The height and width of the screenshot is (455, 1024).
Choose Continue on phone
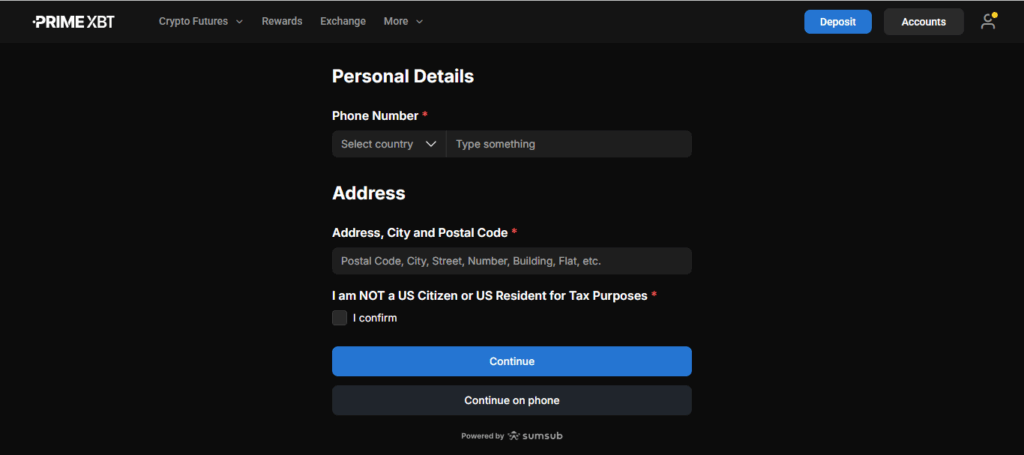click(512, 400)
